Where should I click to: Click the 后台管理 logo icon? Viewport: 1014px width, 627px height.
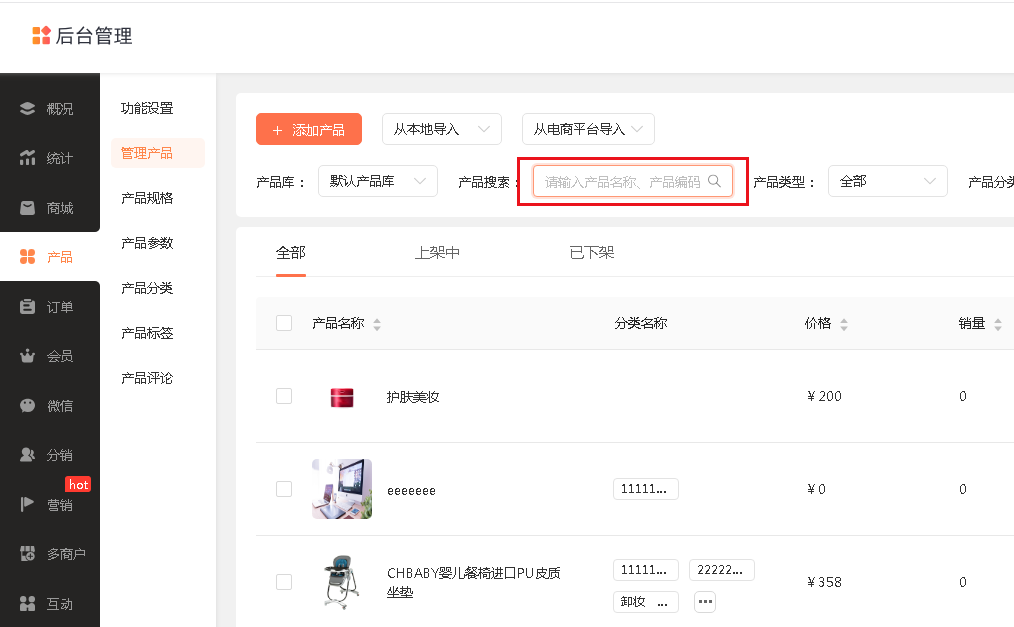point(41,36)
